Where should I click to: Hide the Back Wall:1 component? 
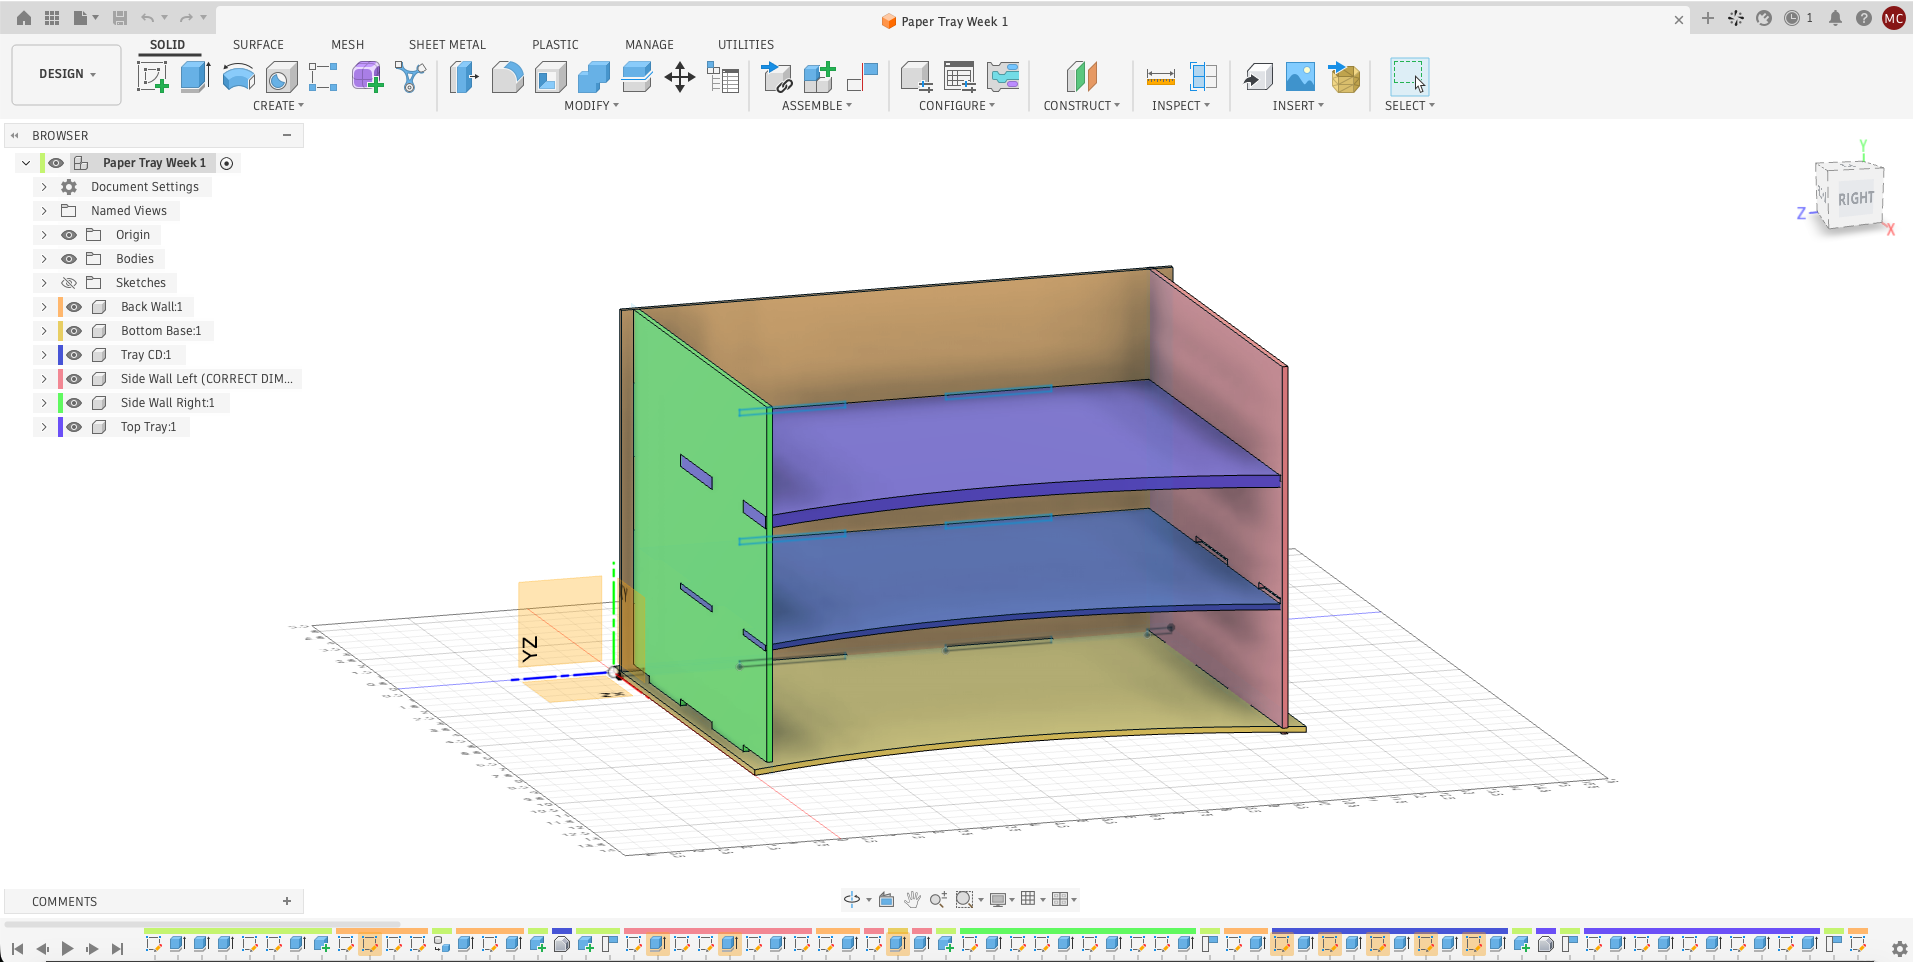tap(74, 307)
